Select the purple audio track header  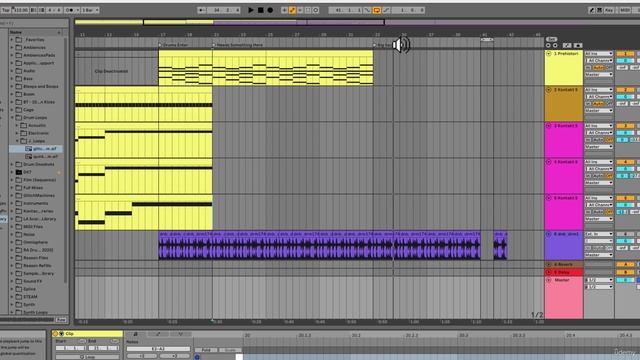(x=564, y=245)
